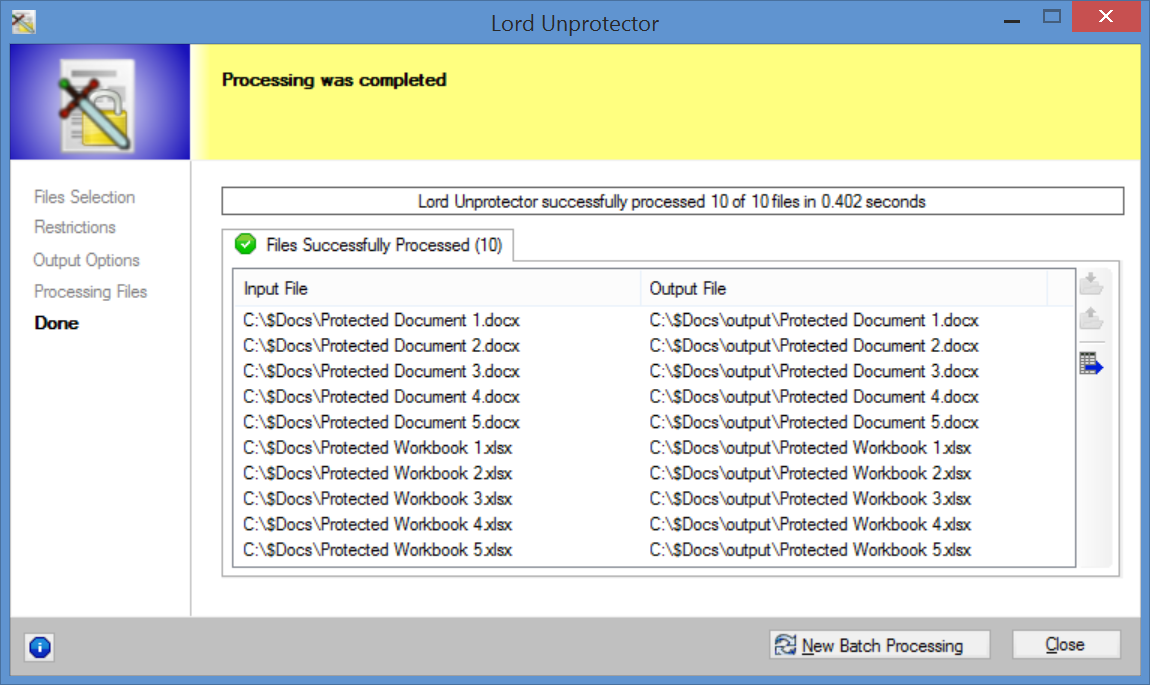Click output path output\Protected Workbook 4.xlsx

(x=810, y=524)
